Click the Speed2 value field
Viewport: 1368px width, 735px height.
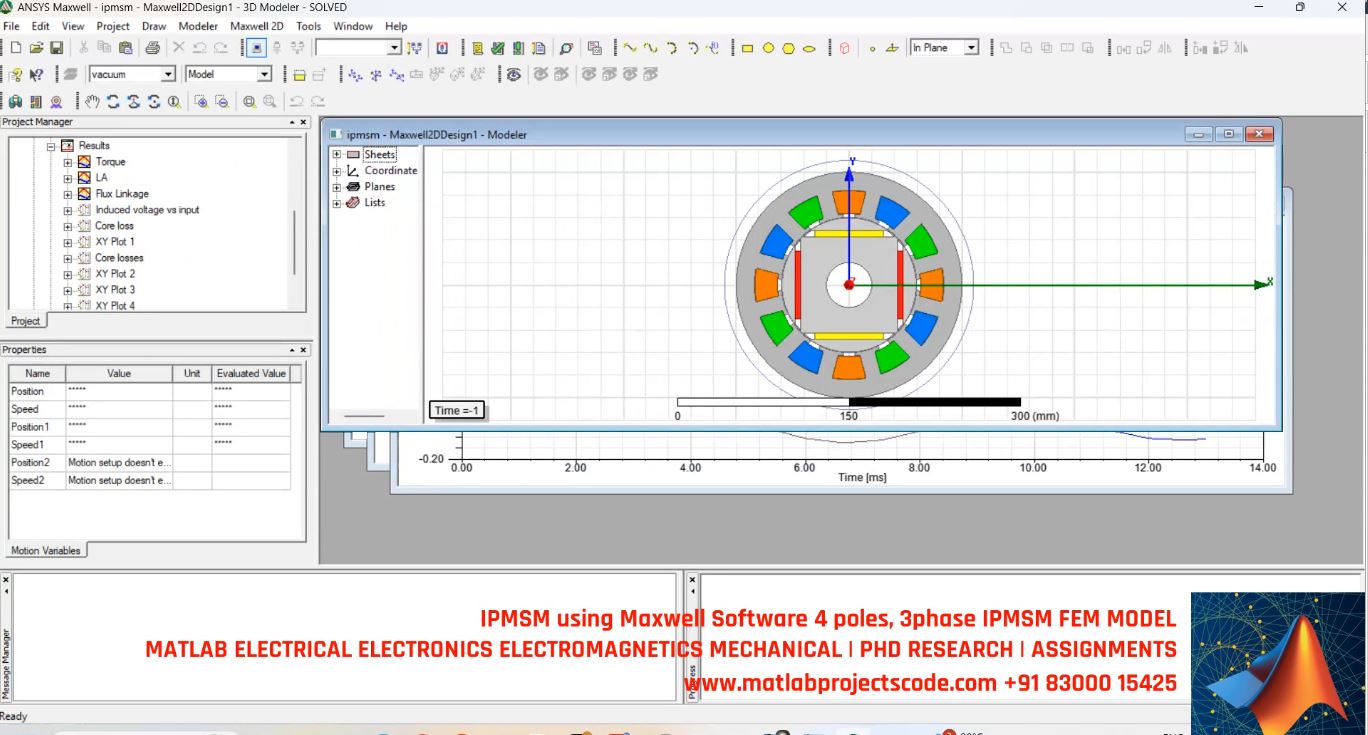coord(119,479)
